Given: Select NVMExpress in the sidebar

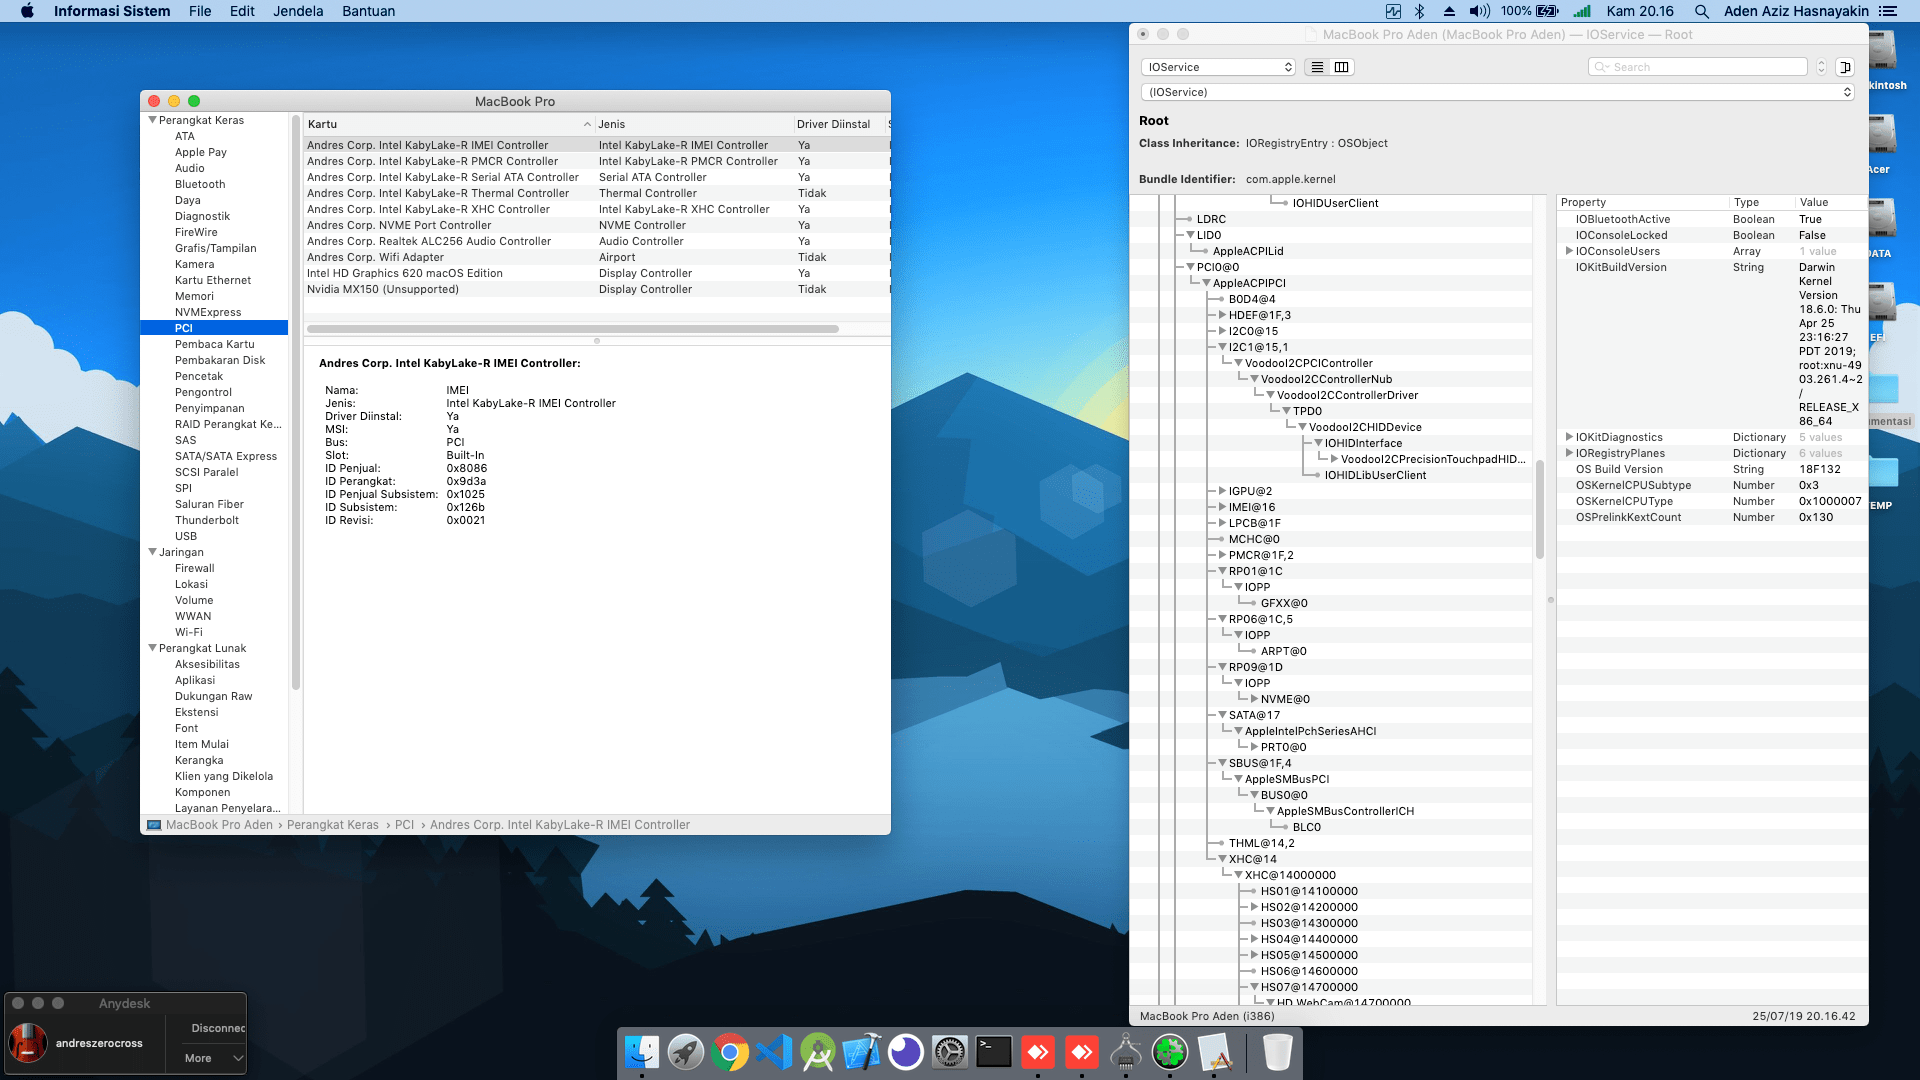Looking at the screenshot, I should [x=208, y=312].
